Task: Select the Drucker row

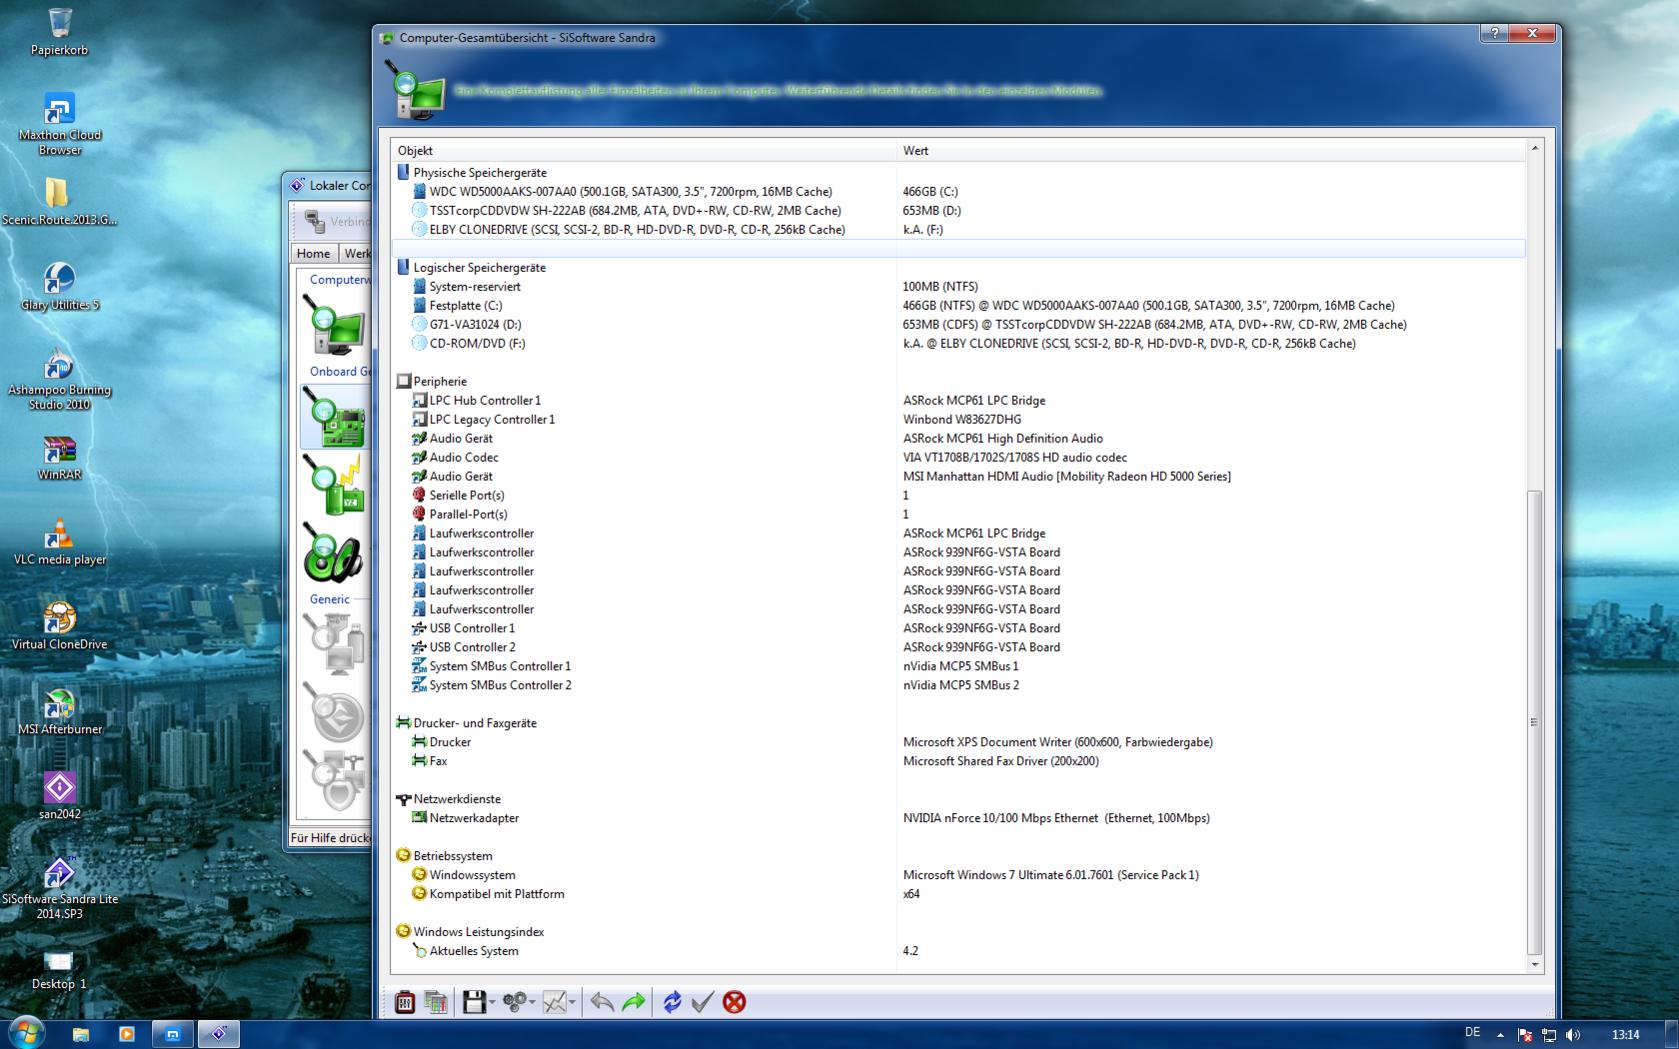Action: point(958,743)
